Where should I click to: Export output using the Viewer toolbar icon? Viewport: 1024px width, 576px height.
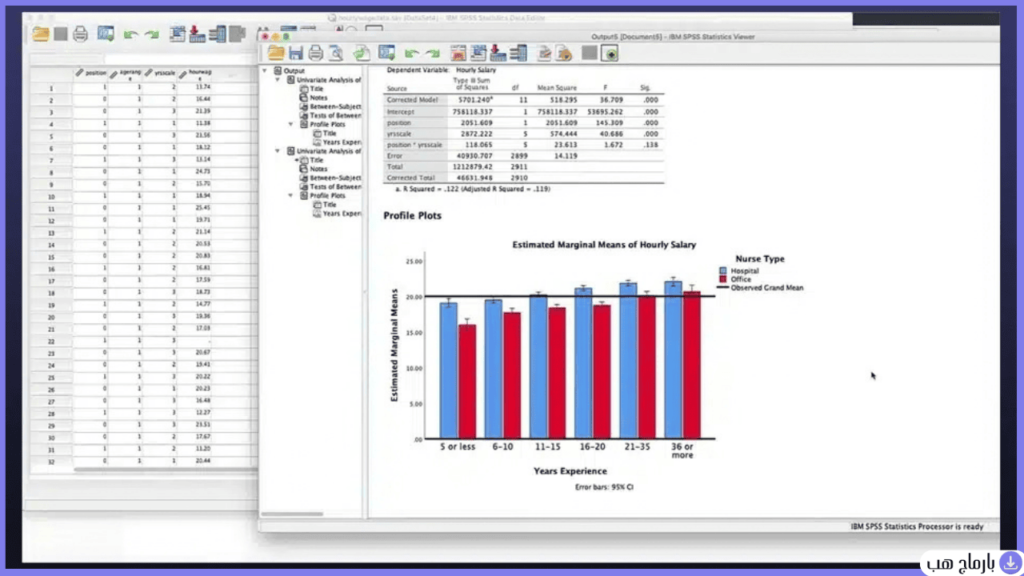pyautogui.click(x=362, y=54)
